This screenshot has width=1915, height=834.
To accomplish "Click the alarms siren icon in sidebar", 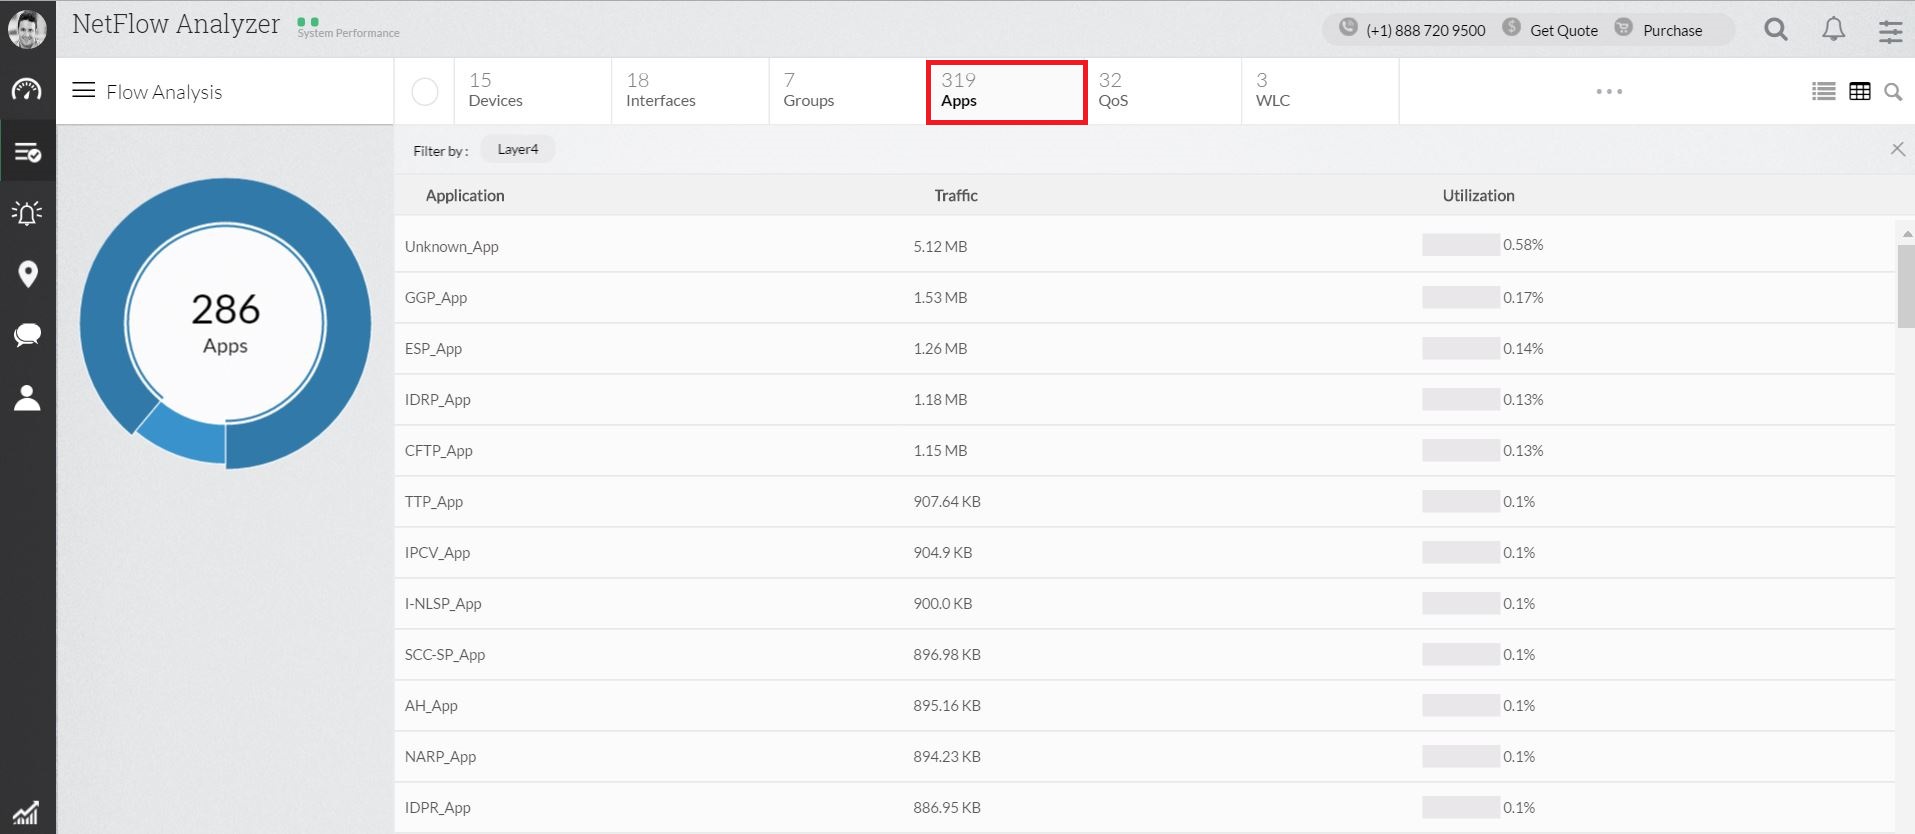I will point(27,213).
